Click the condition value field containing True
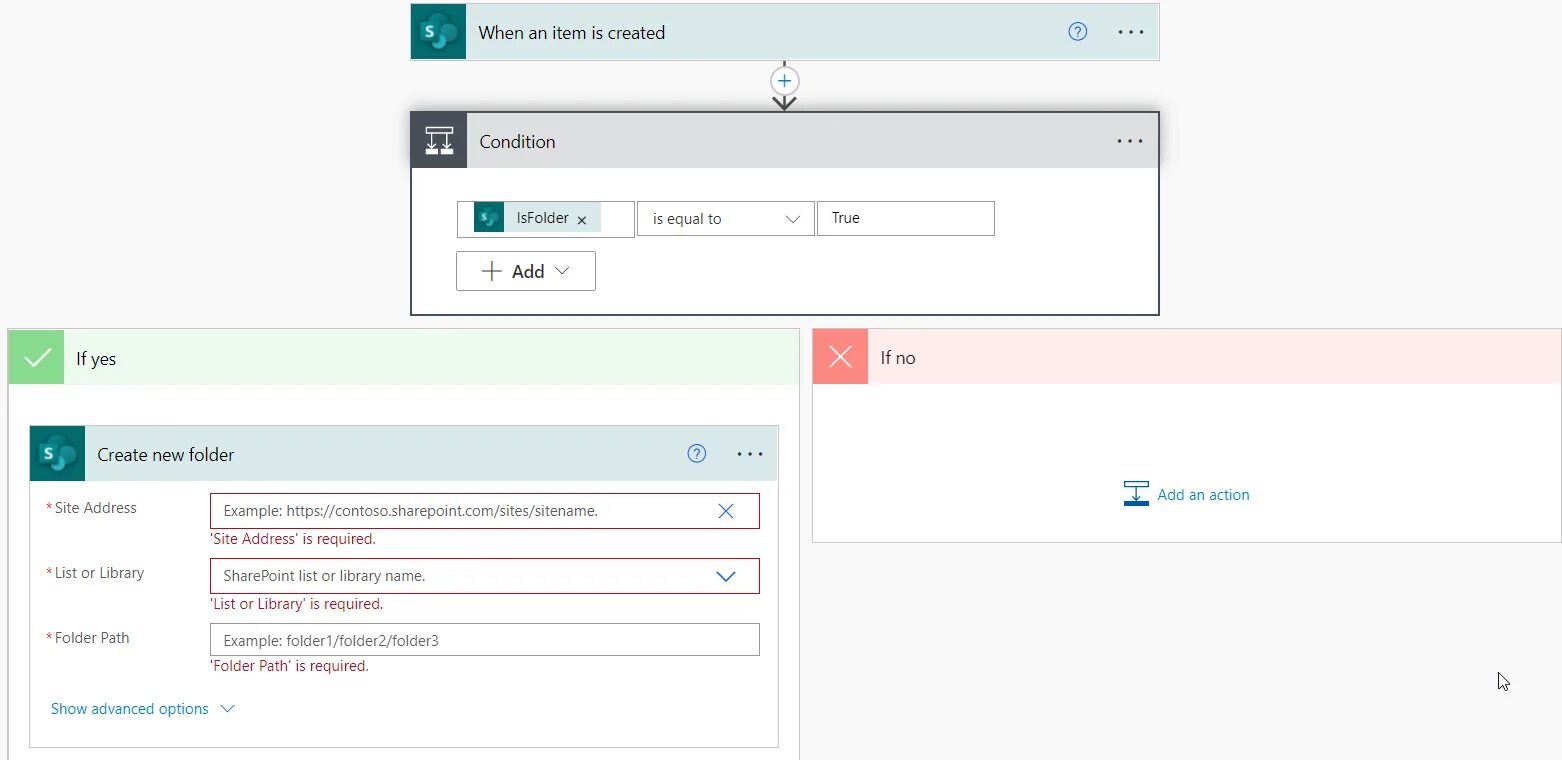 [x=906, y=218]
